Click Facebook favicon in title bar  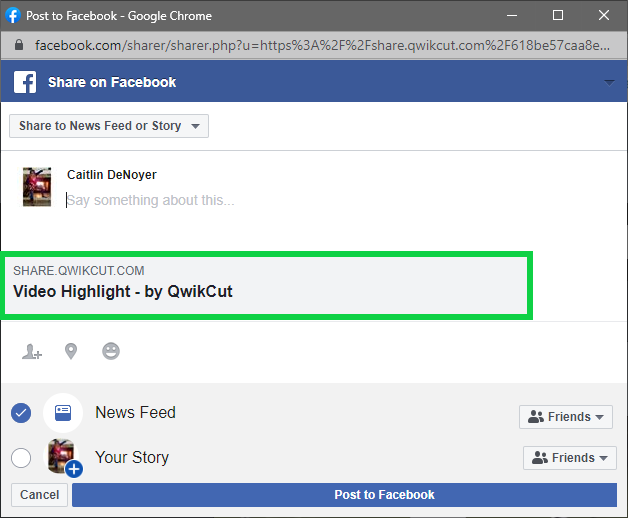tap(13, 16)
